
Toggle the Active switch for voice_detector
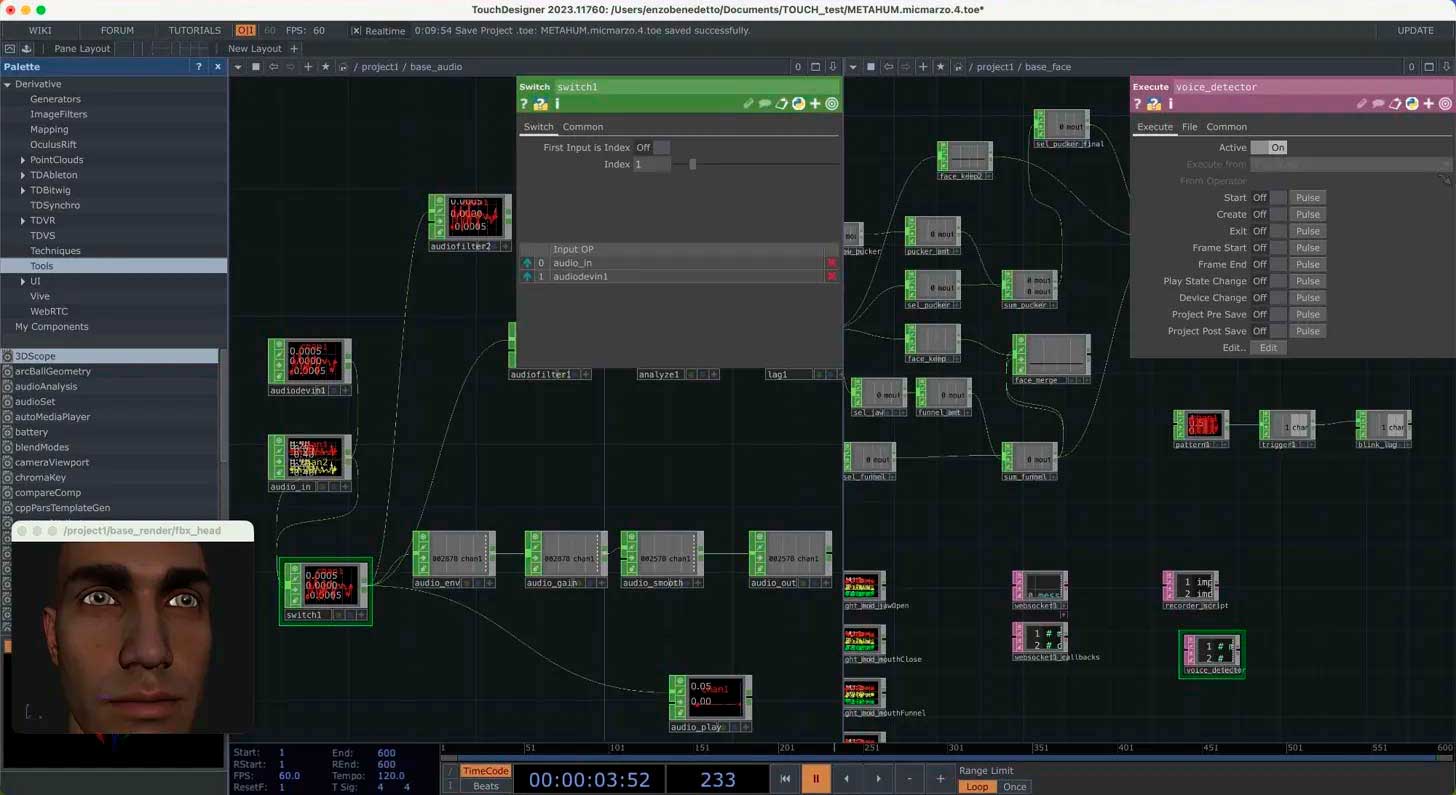coord(1268,148)
